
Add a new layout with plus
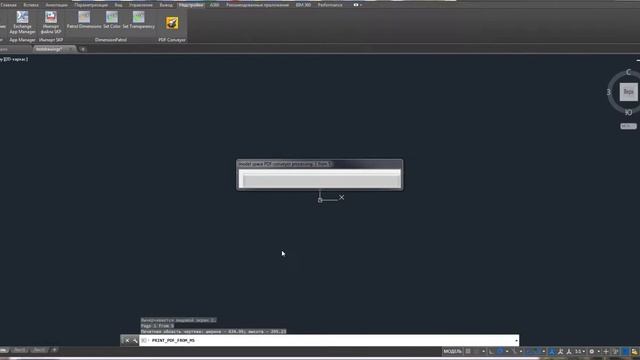(54, 350)
